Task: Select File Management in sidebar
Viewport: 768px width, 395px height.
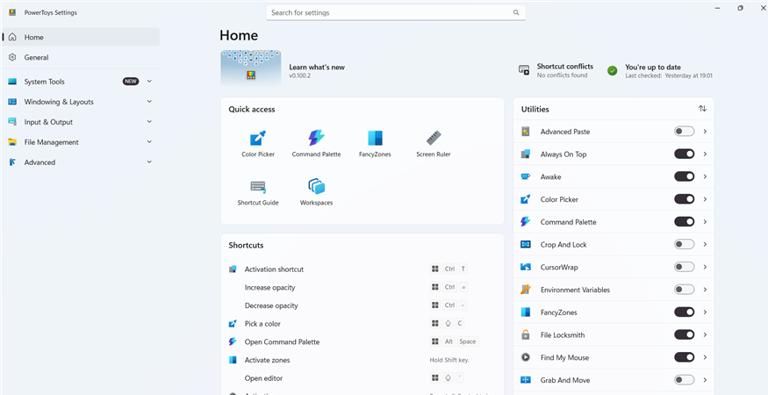Action: click(81, 142)
